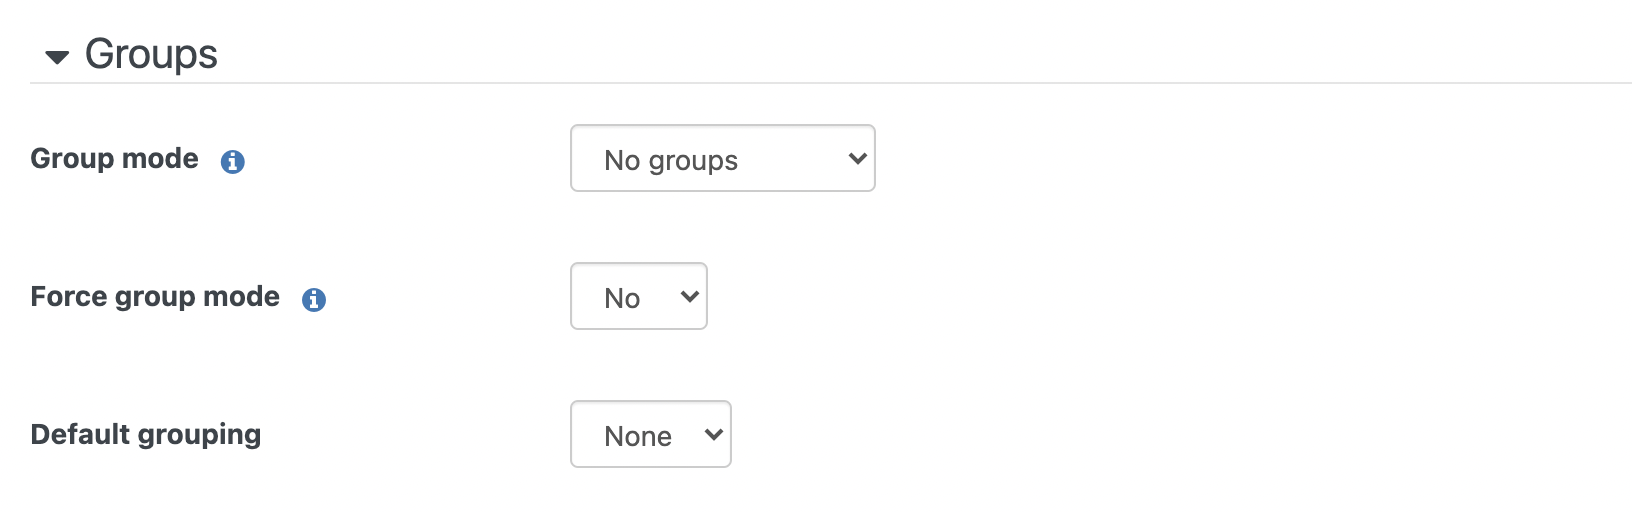Image resolution: width=1632 pixels, height=512 pixels.
Task: Click the divider line beneath the Groups header
Action: [831, 83]
